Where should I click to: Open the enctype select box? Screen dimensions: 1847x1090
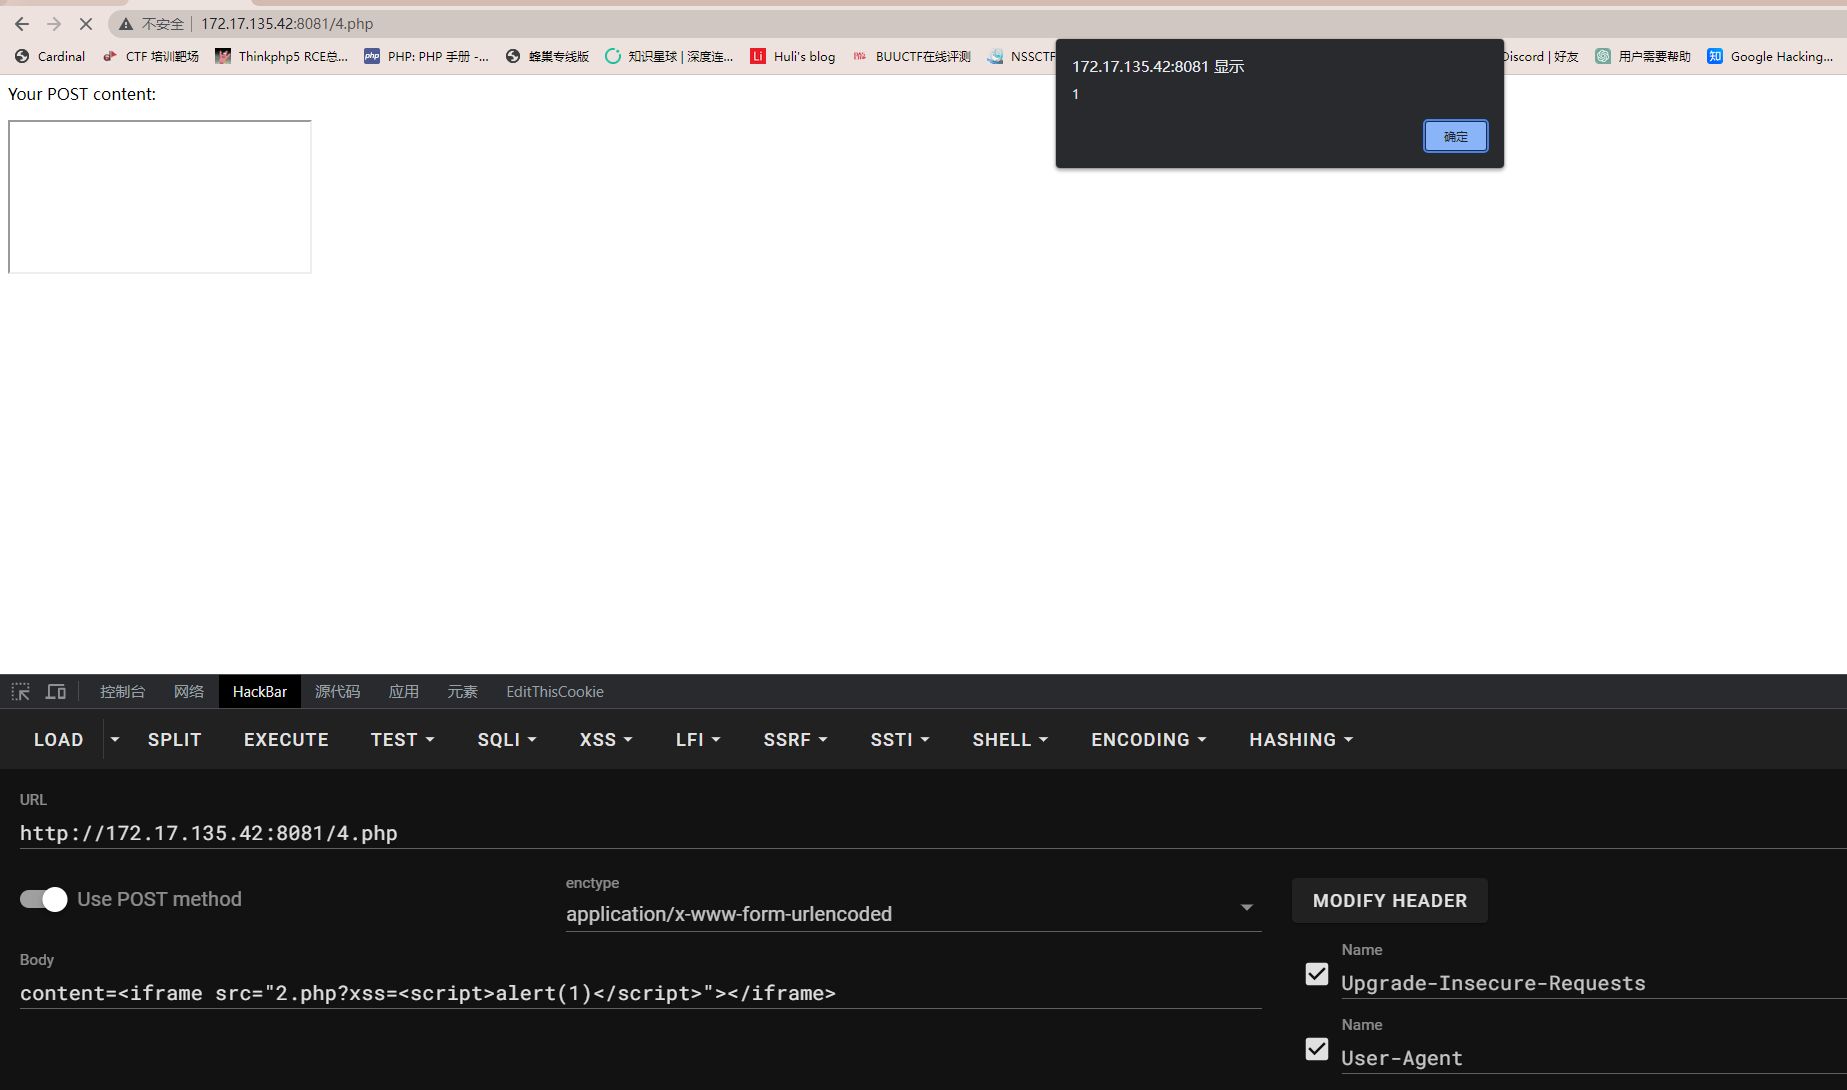coord(913,914)
